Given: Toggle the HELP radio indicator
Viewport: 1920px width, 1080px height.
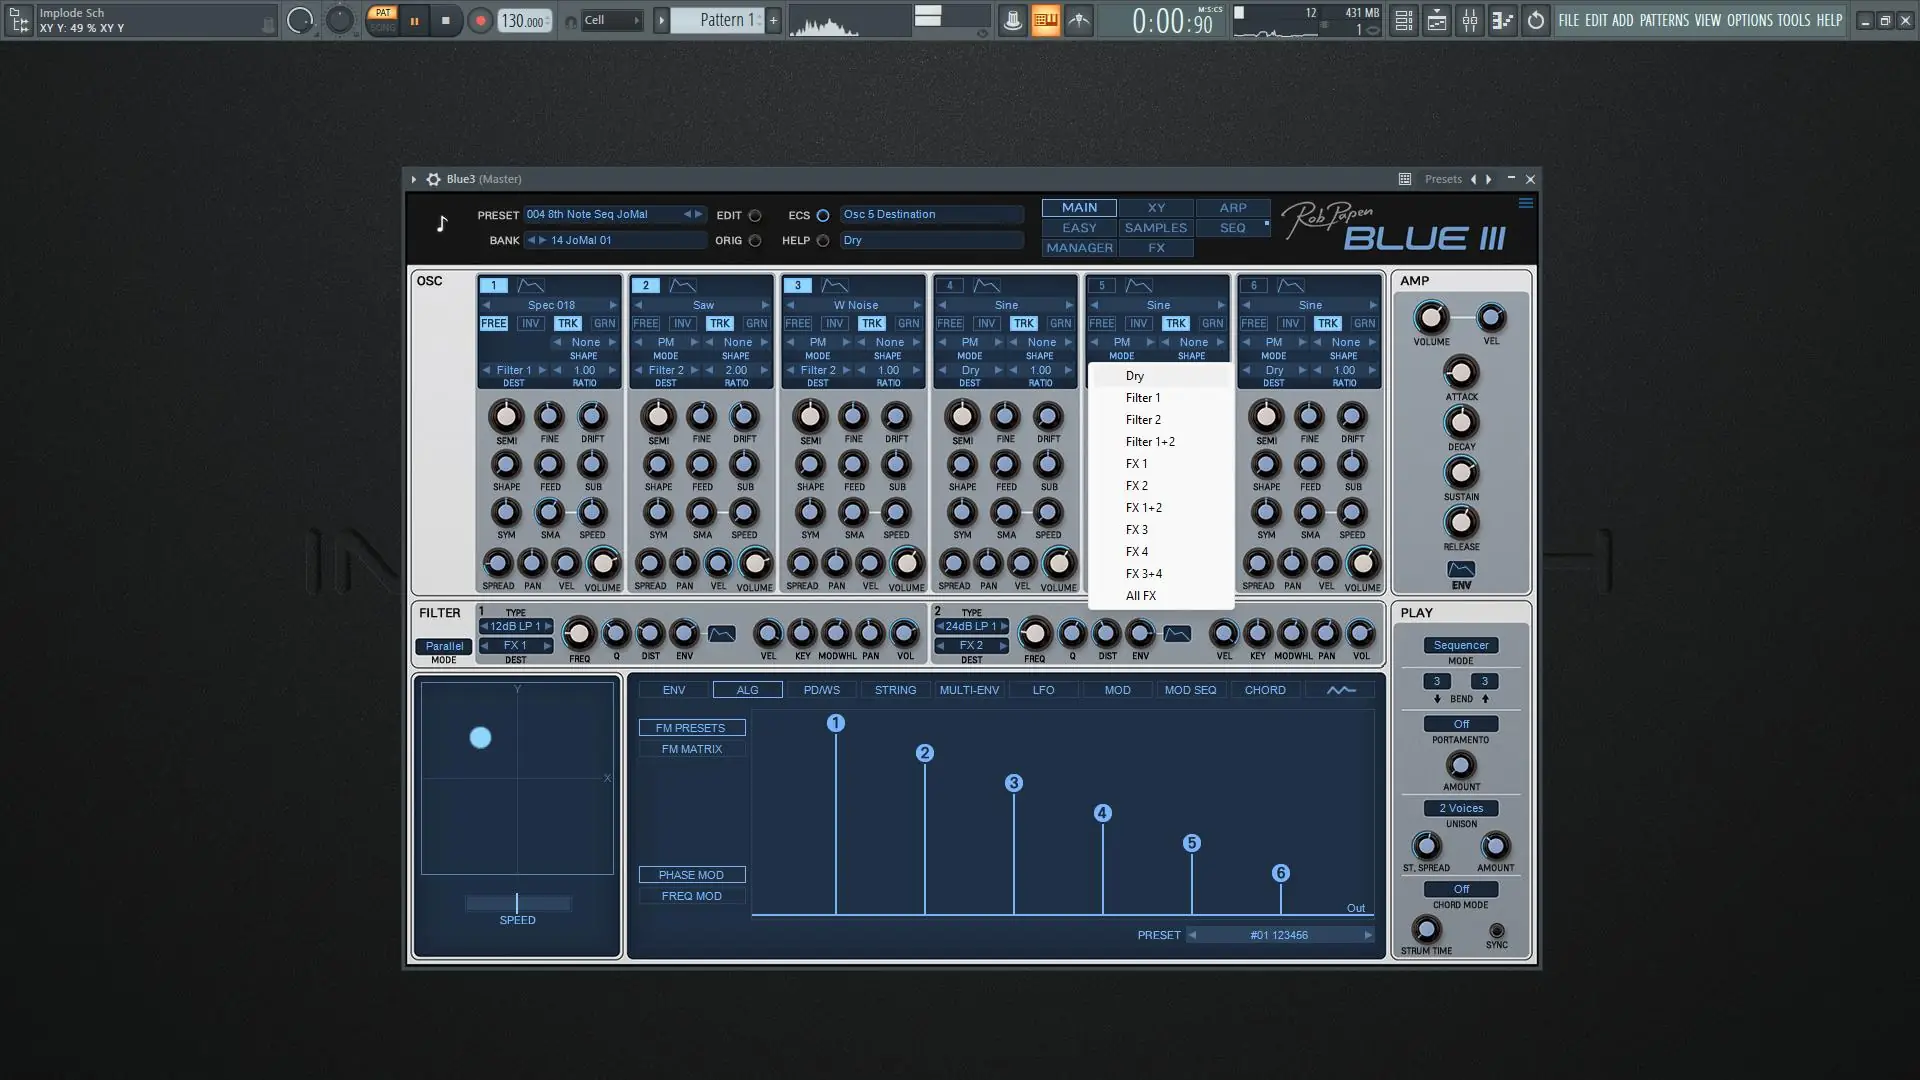Looking at the screenshot, I should tap(822, 240).
